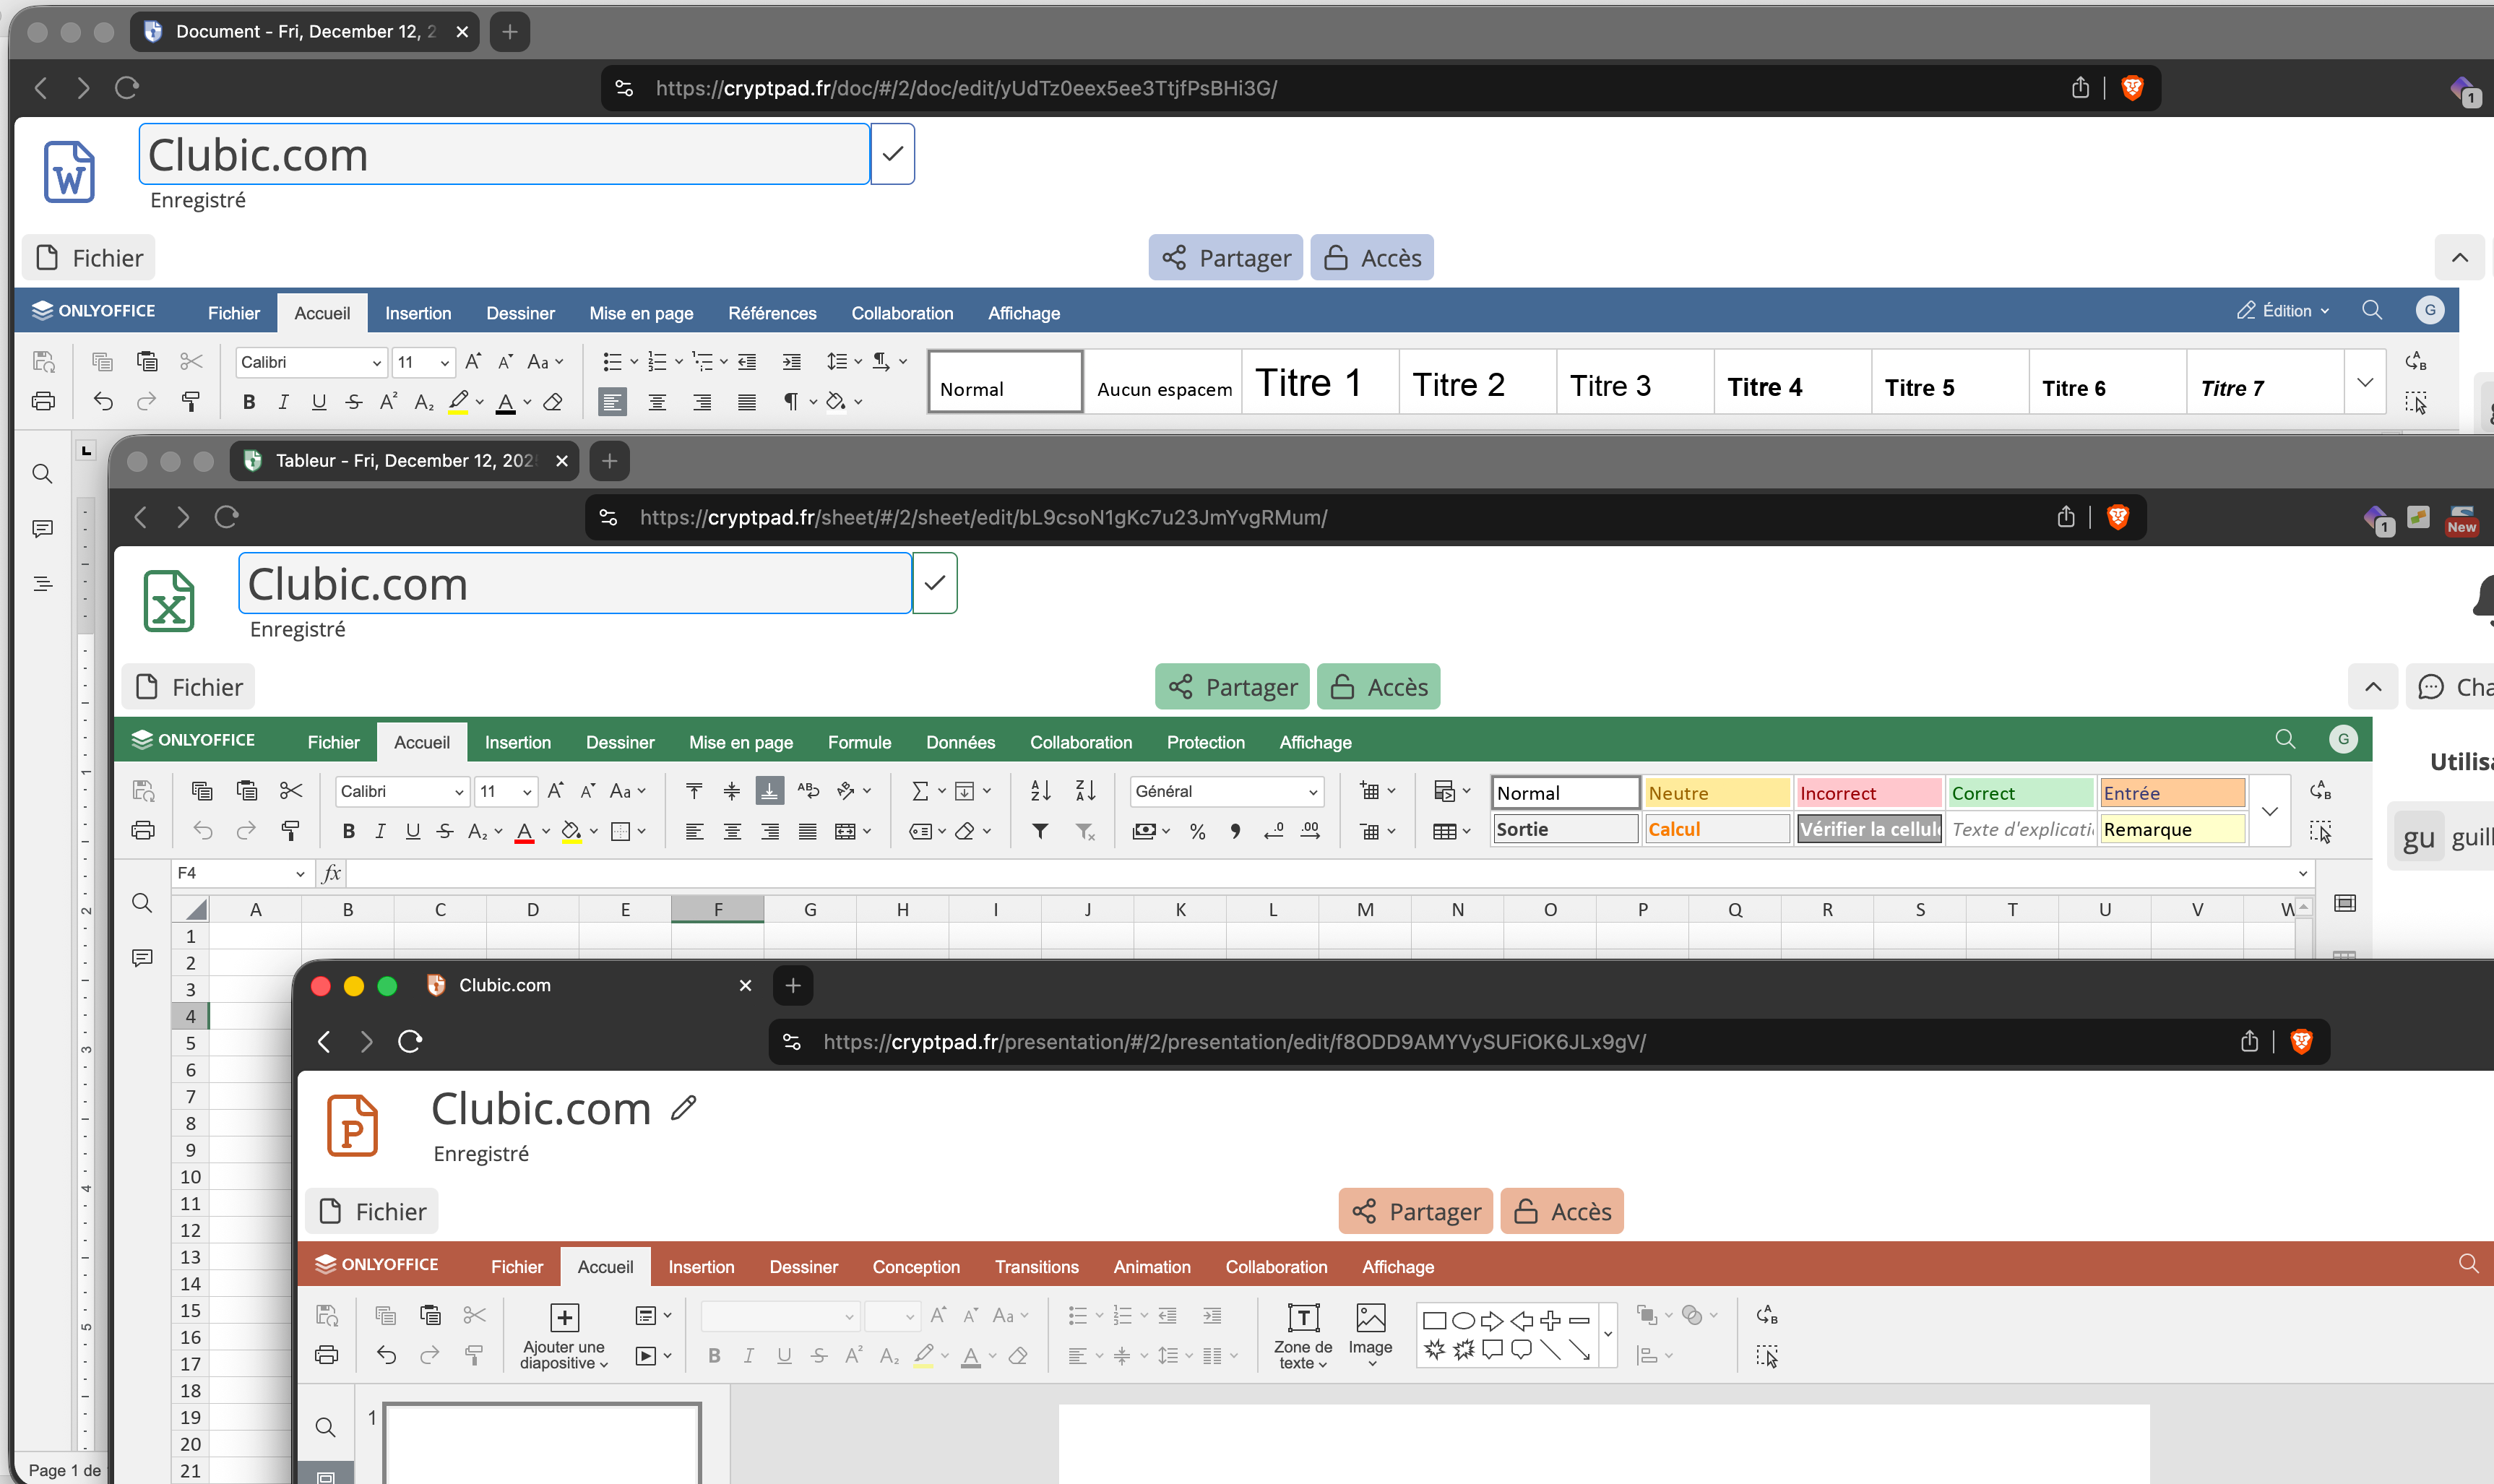Click print icon in presentation toolbar

(x=326, y=1355)
